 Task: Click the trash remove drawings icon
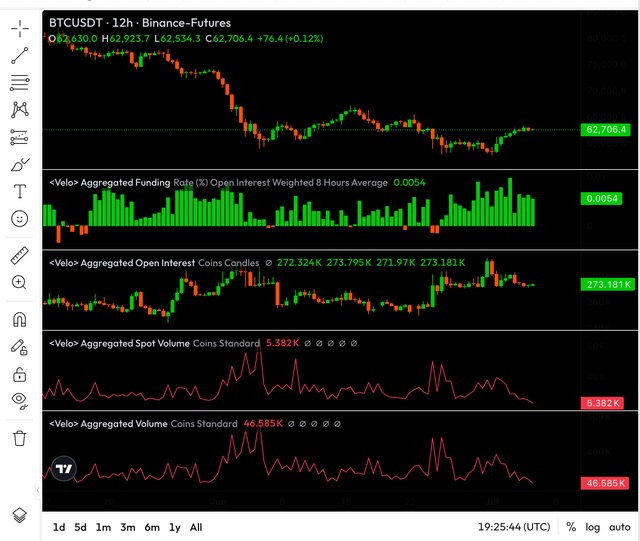click(x=20, y=438)
